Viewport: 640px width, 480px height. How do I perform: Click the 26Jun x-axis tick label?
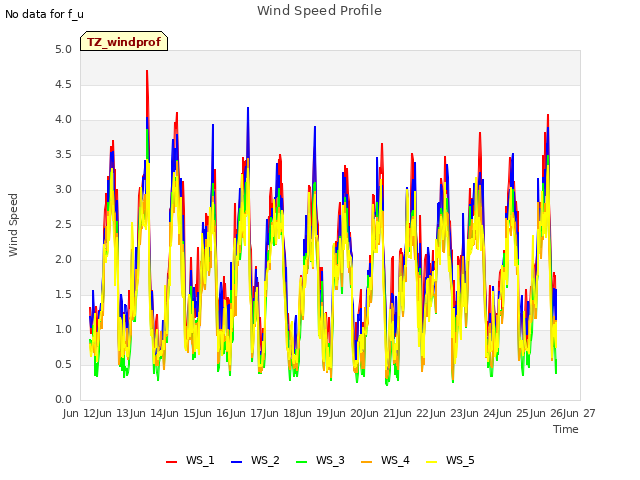click(564, 413)
